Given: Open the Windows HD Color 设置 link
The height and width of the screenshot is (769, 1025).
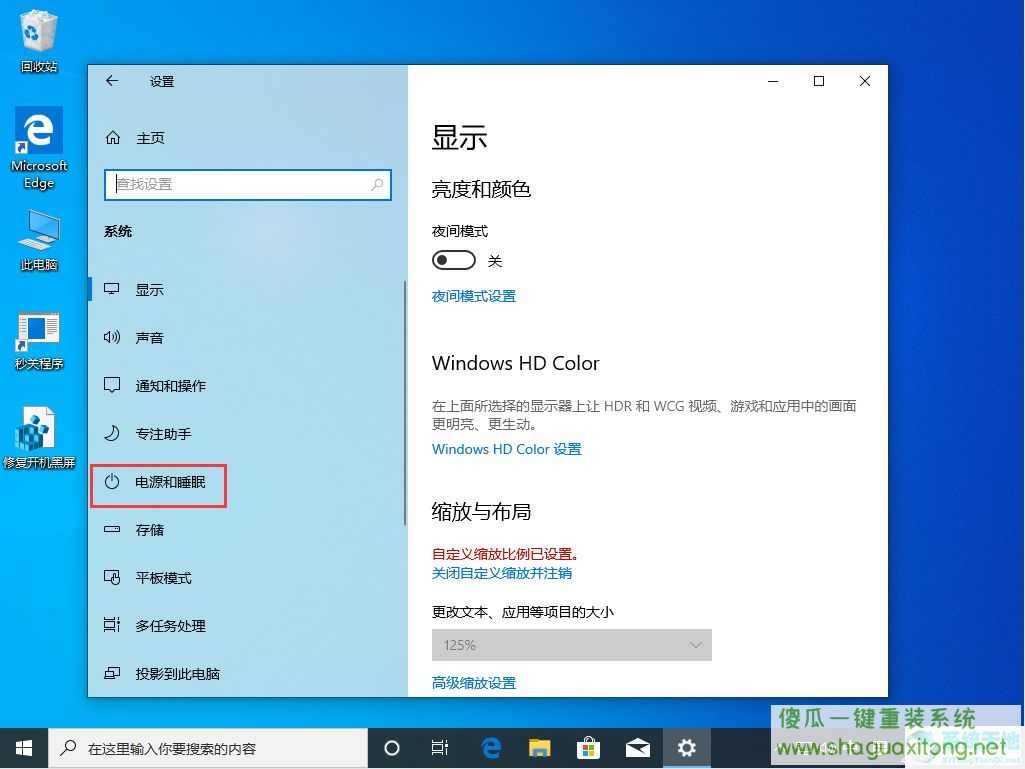Looking at the screenshot, I should coord(507,449).
